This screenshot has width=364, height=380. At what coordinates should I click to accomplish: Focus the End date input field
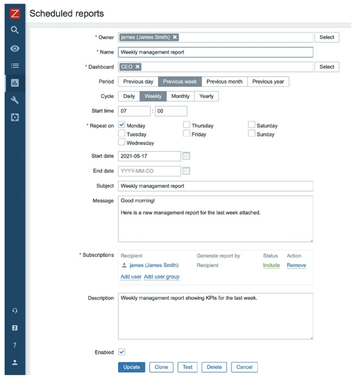pos(149,171)
